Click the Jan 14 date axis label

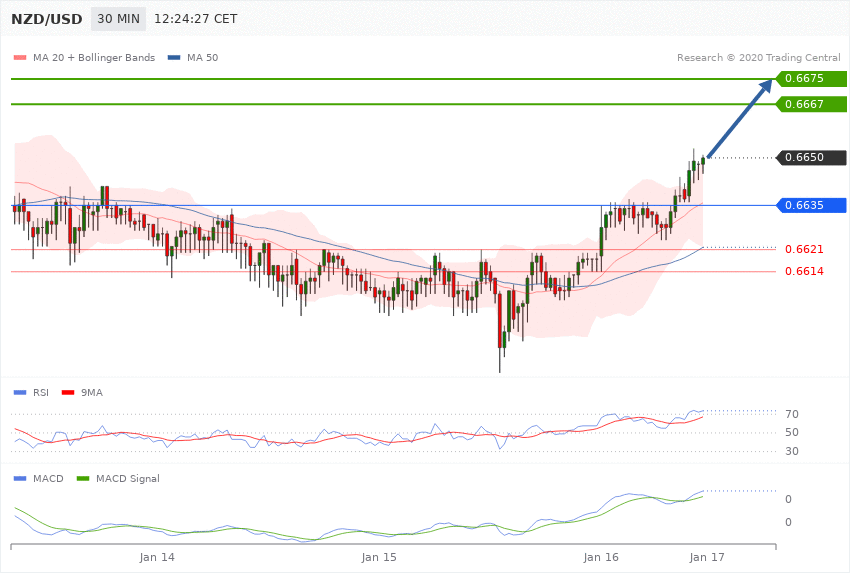point(157,557)
